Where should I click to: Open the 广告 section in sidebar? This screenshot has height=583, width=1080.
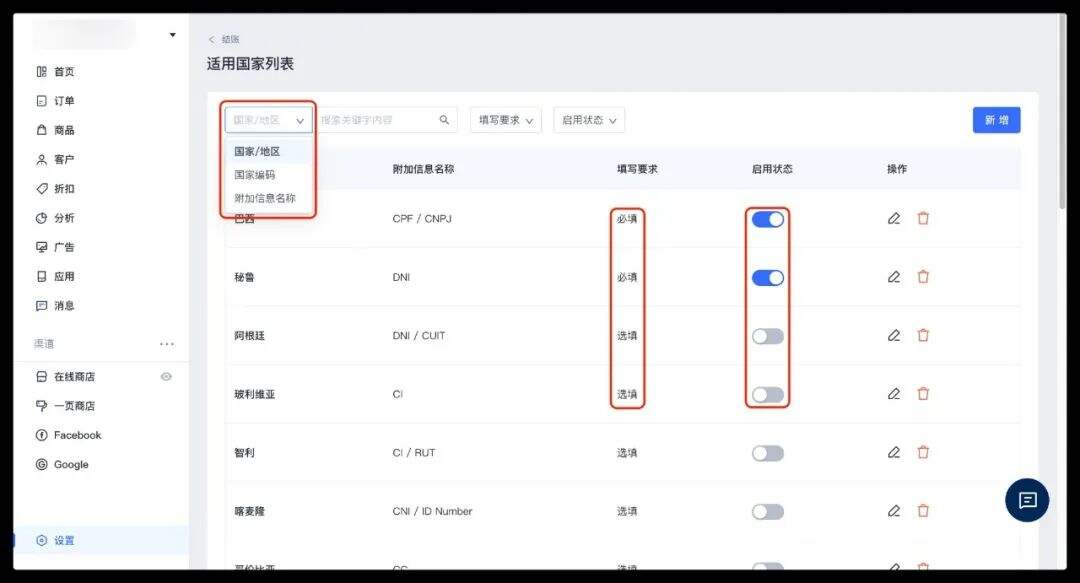[x=60, y=246]
